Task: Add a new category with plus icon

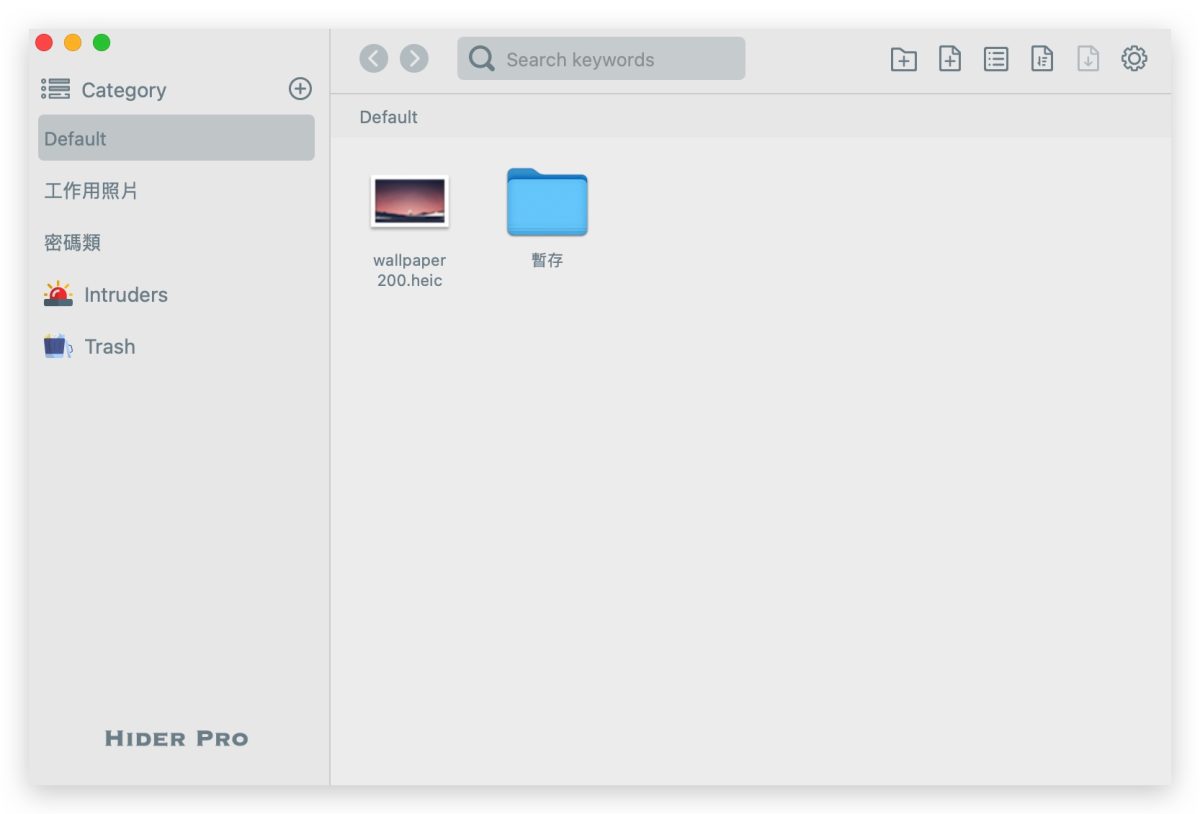Action: click(x=300, y=89)
